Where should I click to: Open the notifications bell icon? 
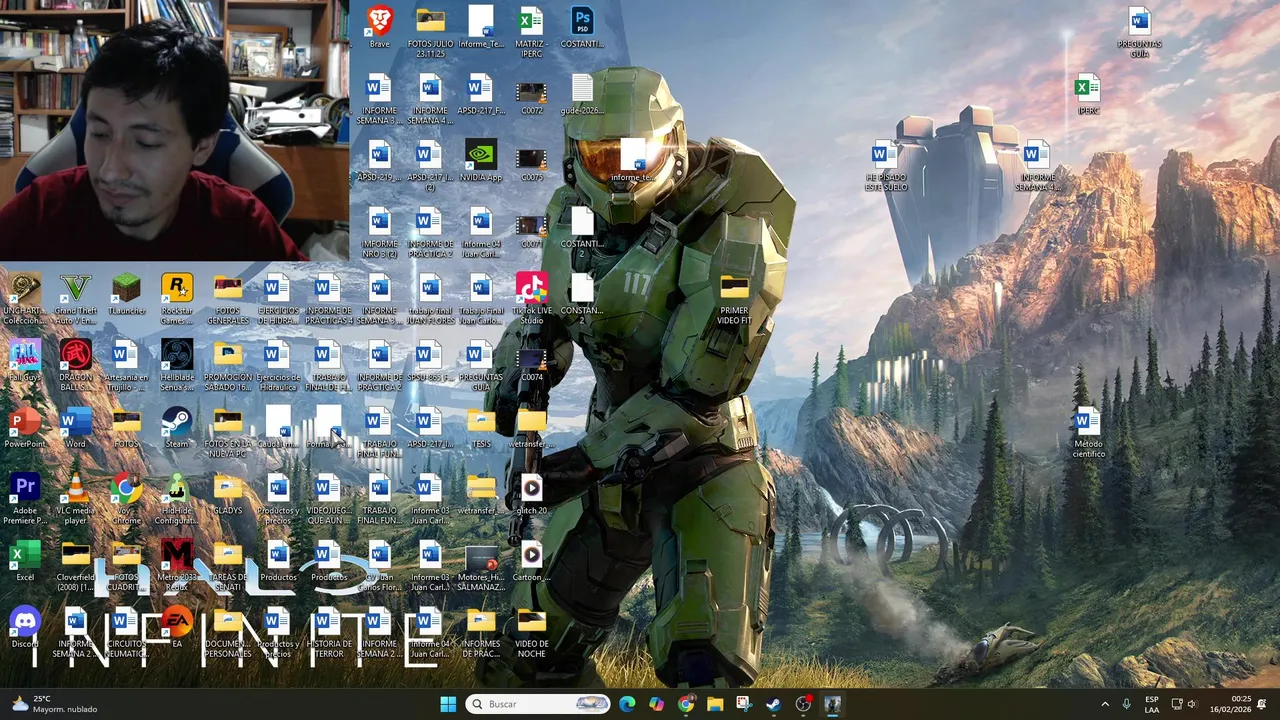pyautogui.click(x=1263, y=704)
